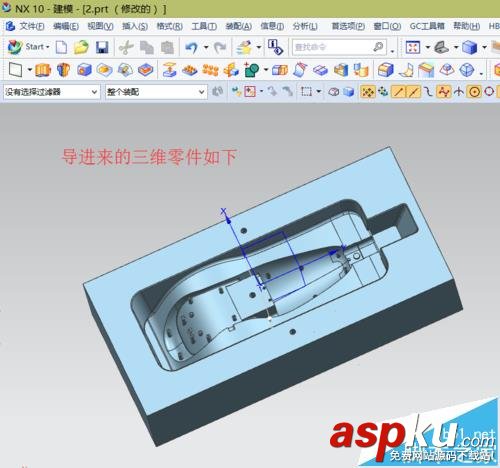Toggle the Control Point curve snap option
This screenshot has width=500, height=468.
click(x=428, y=91)
